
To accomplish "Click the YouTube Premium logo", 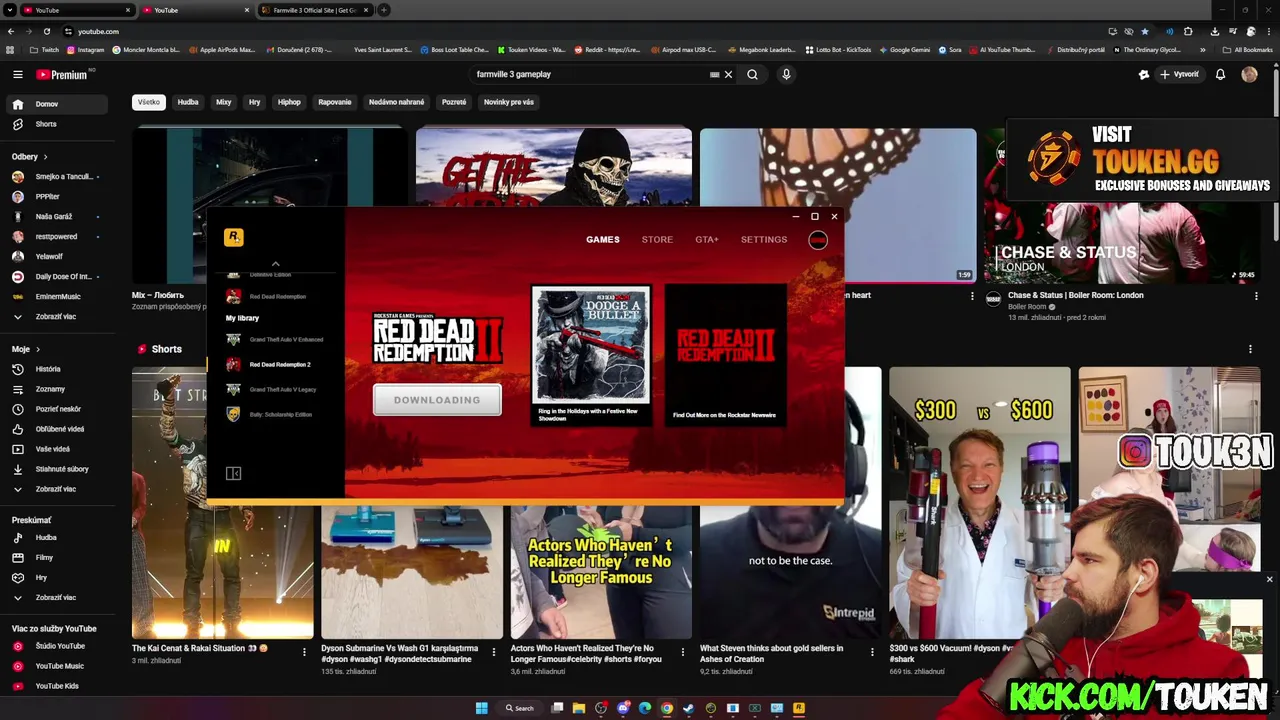I will [64, 74].
